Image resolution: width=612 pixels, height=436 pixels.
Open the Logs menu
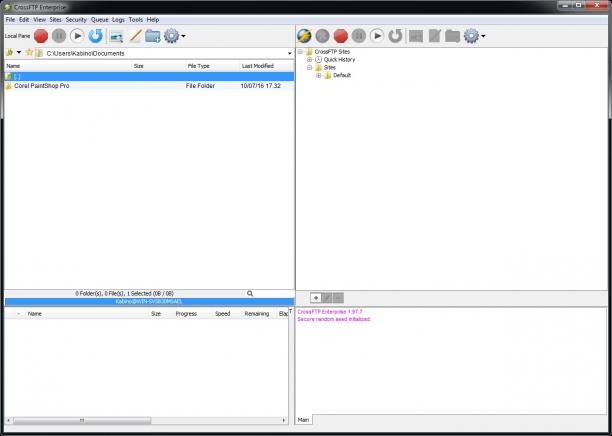pos(118,20)
